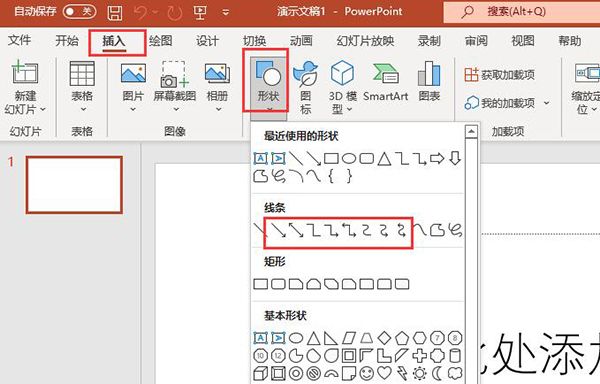Open the 帮助 tab
This screenshot has width=600, height=384.
click(x=570, y=40)
